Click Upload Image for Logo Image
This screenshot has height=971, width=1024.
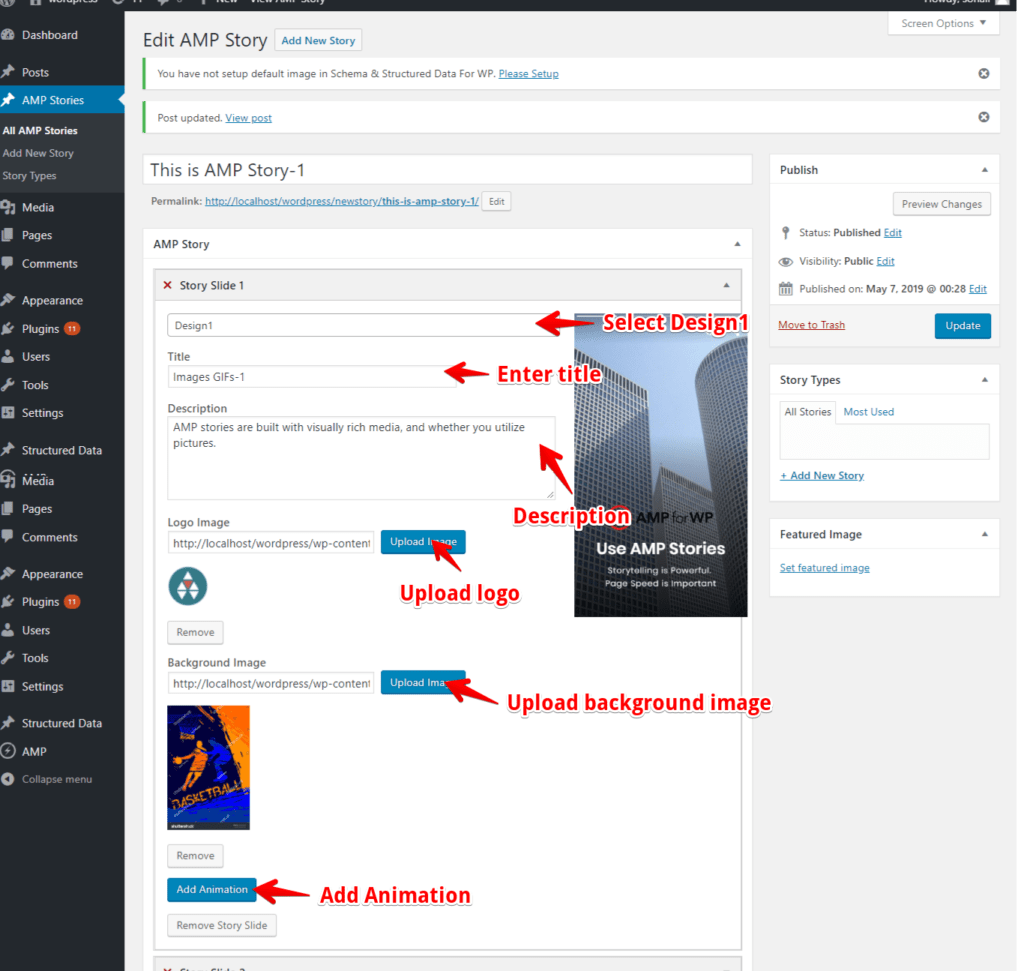pos(423,542)
